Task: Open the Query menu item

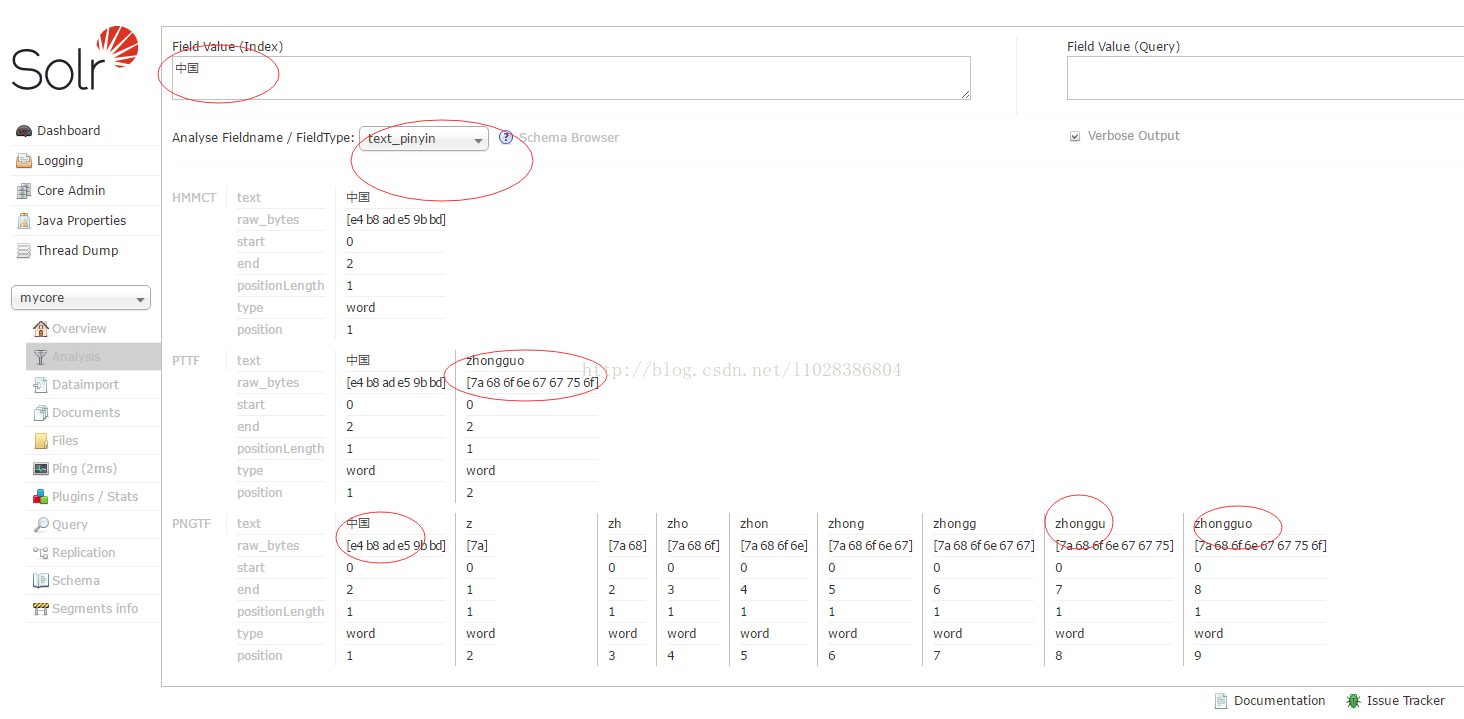Action: click(69, 525)
